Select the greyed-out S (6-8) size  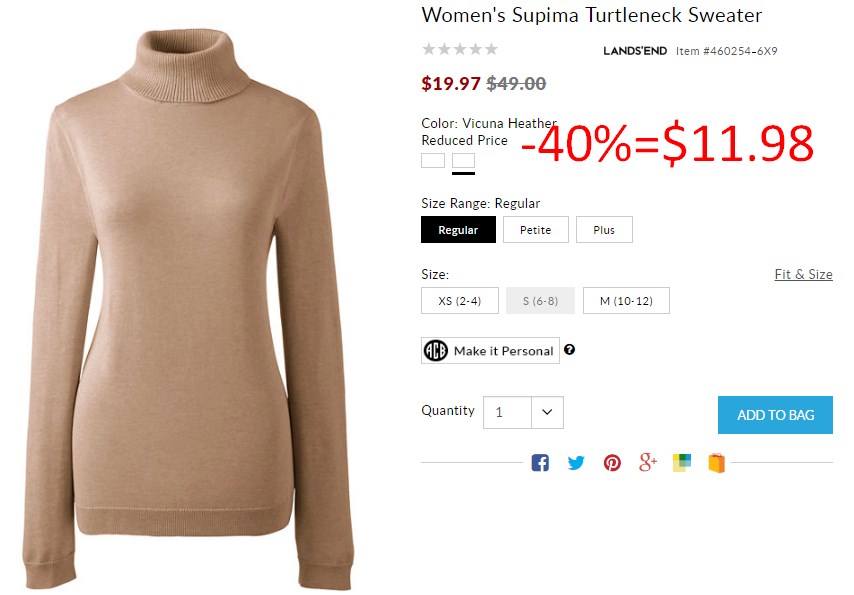[540, 300]
